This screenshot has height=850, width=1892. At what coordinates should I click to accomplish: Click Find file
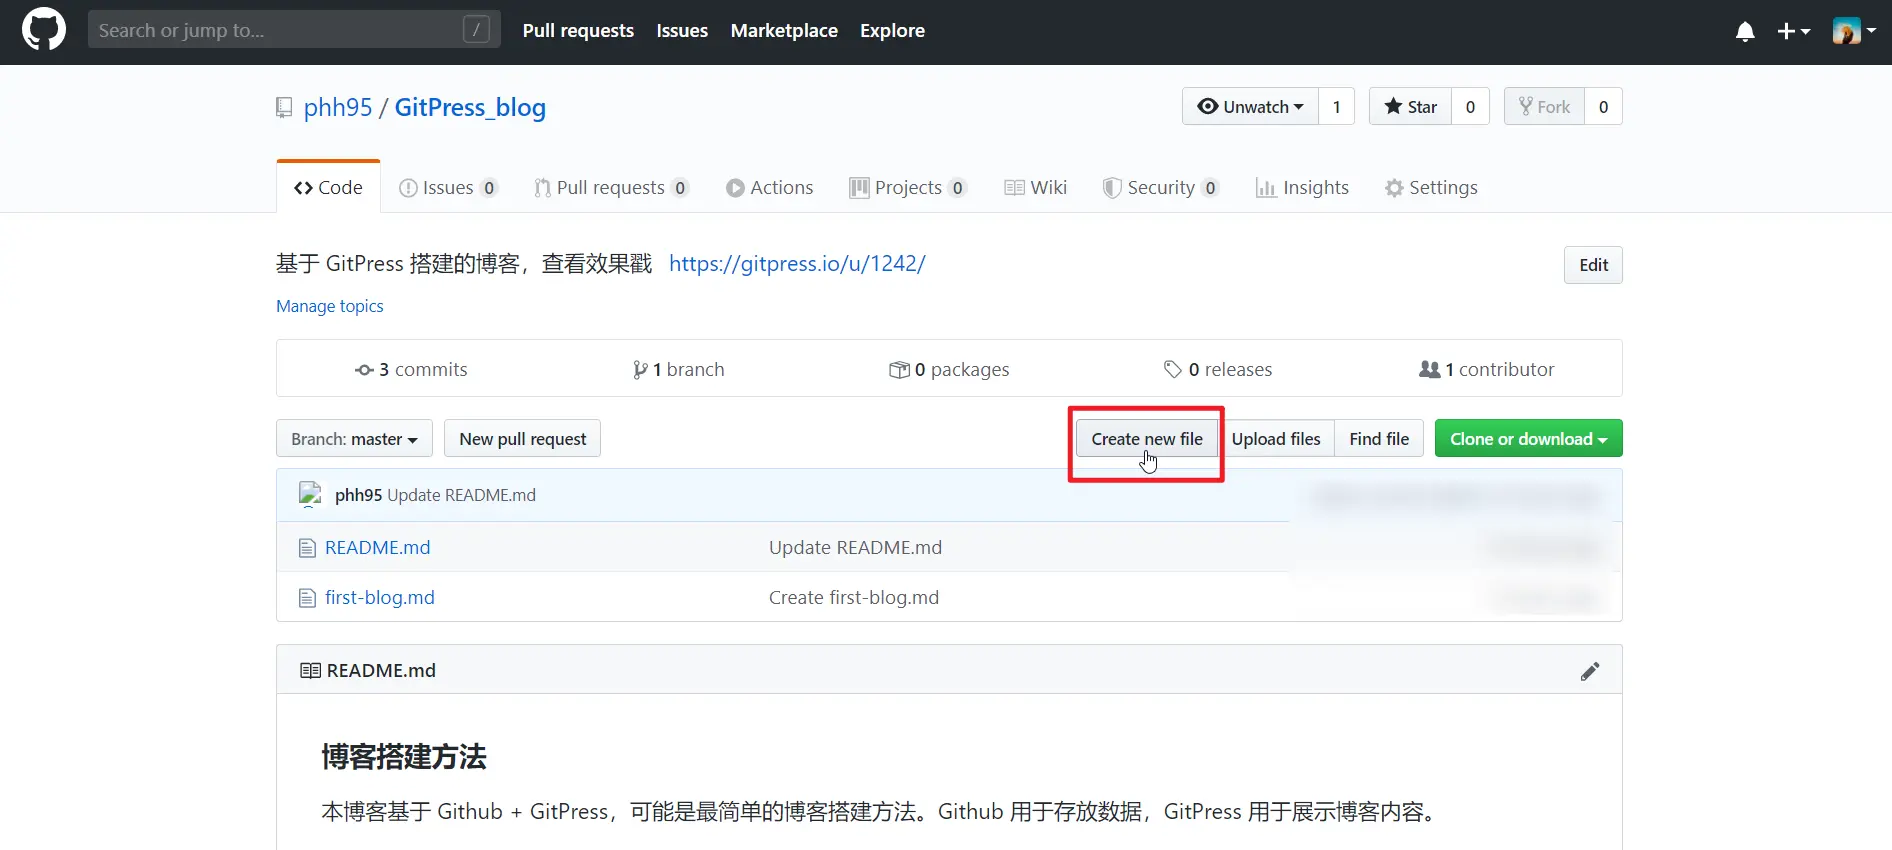tap(1379, 438)
